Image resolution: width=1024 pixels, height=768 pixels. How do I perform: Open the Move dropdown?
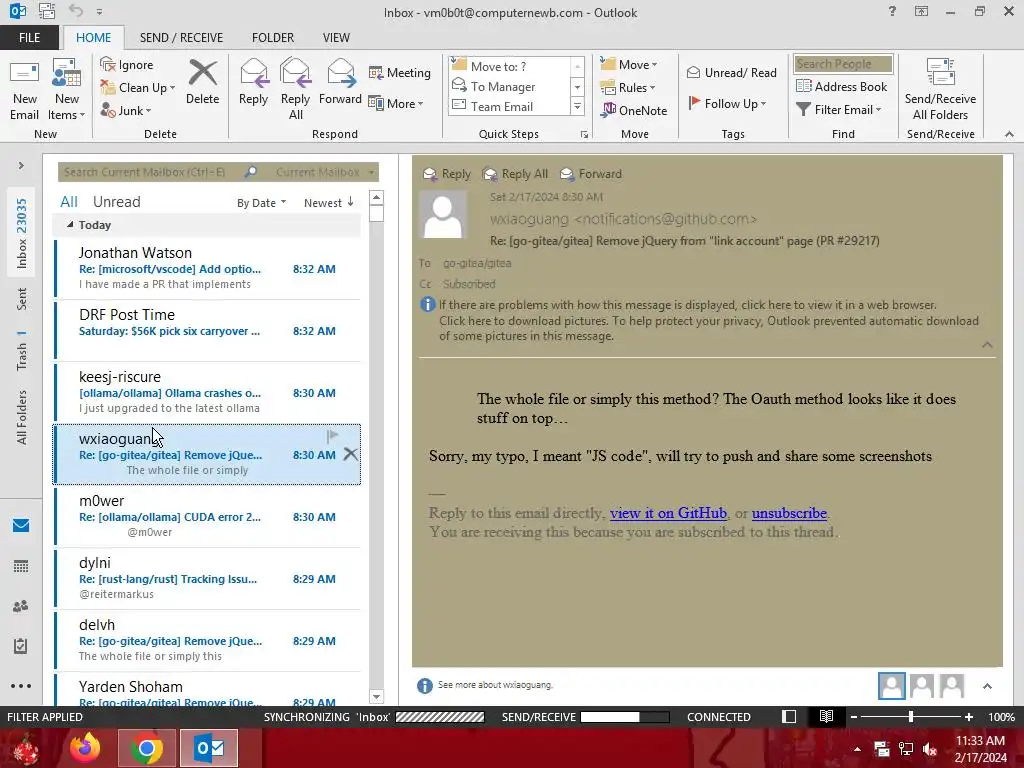coord(629,65)
